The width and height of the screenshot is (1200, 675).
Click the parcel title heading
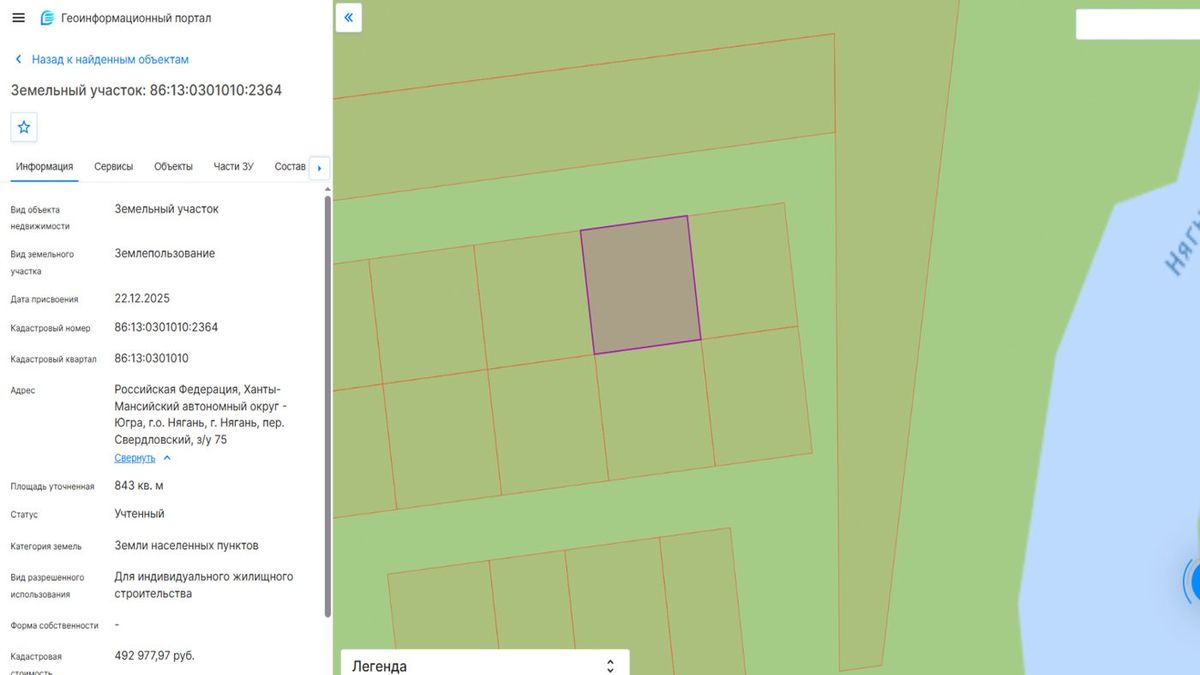point(146,90)
